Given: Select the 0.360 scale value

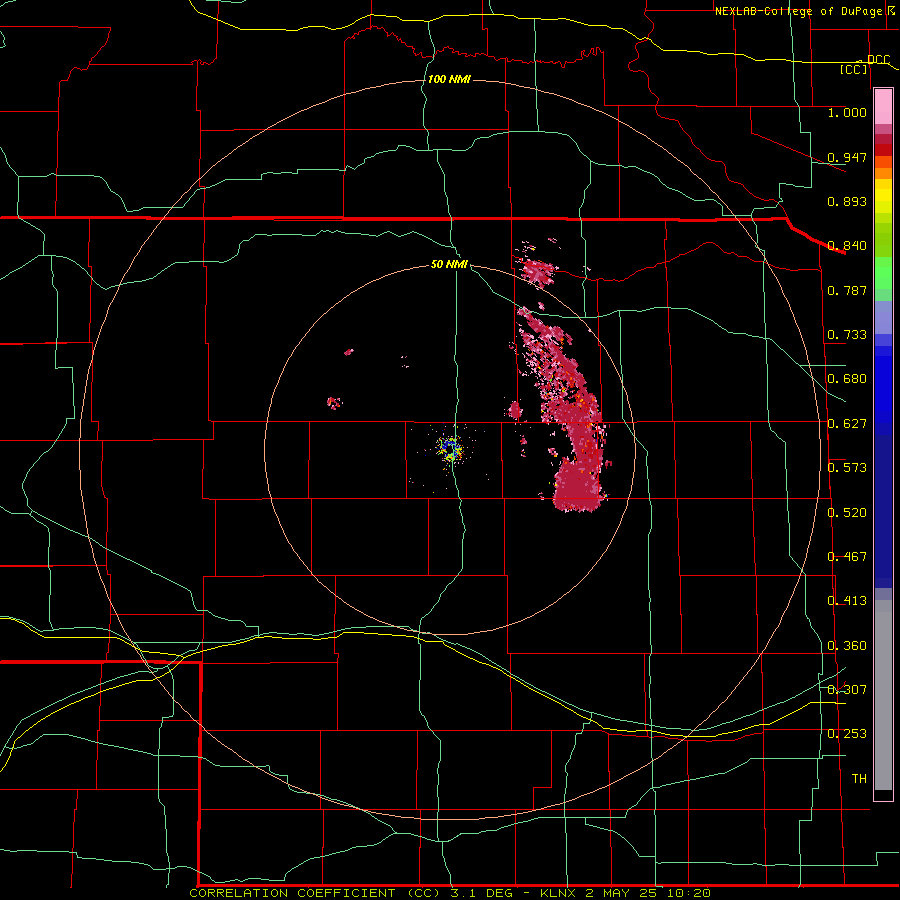Looking at the screenshot, I should [847, 646].
